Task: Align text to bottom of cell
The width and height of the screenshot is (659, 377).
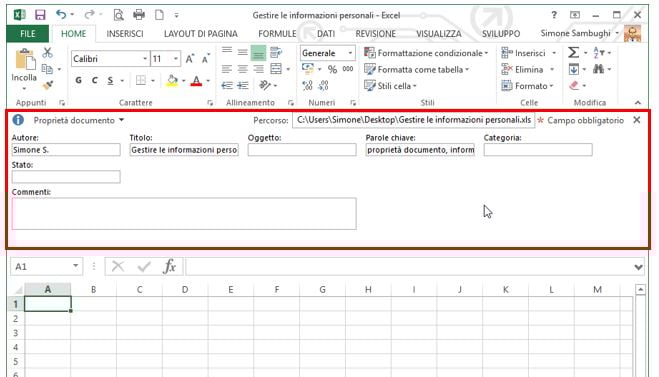Action: pyautogui.click(x=258, y=53)
